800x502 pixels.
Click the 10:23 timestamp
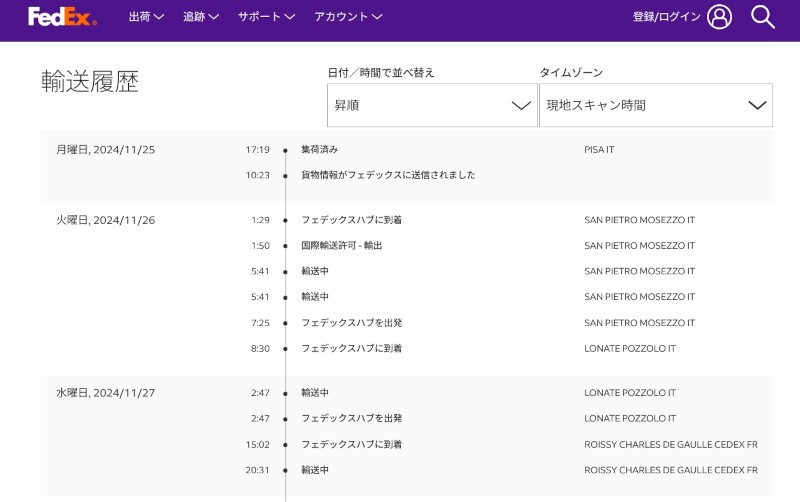(x=257, y=175)
